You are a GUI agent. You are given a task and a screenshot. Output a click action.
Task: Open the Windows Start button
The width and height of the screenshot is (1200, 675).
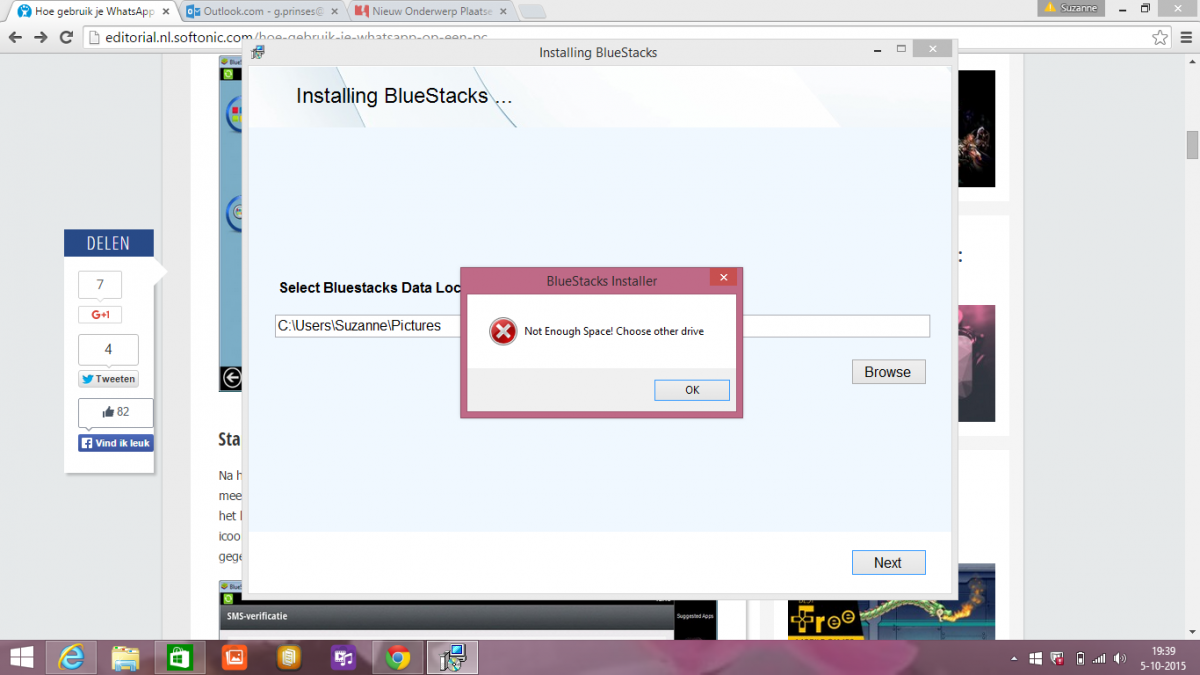(x=21, y=657)
